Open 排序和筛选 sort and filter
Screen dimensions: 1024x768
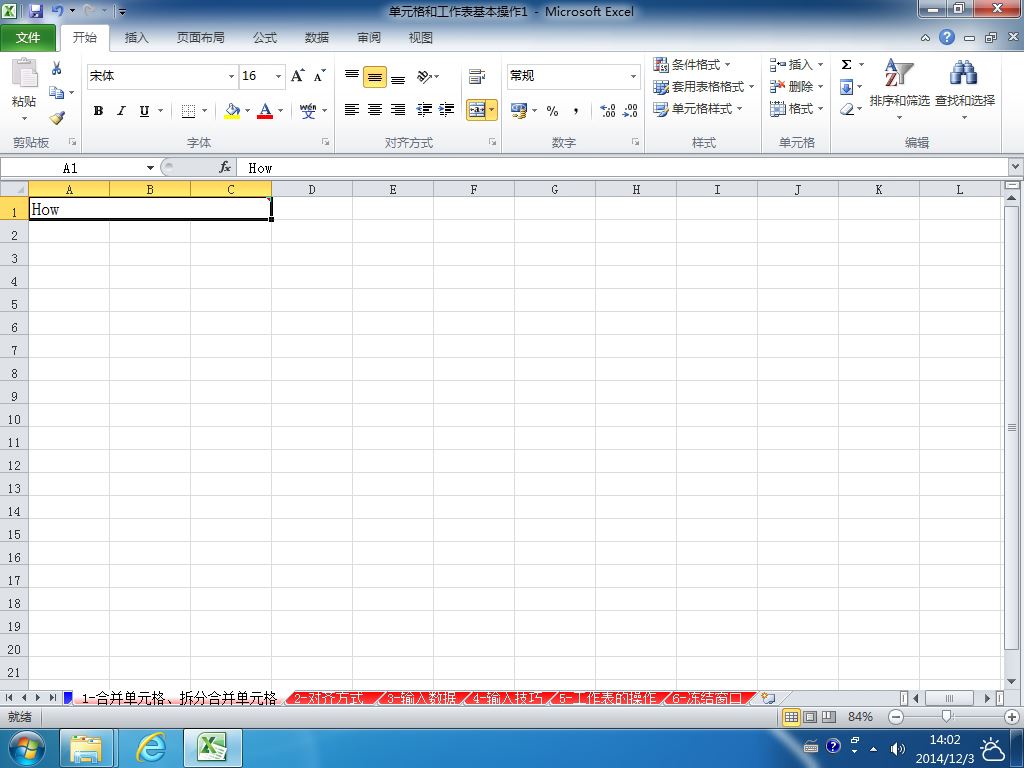click(x=899, y=89)
